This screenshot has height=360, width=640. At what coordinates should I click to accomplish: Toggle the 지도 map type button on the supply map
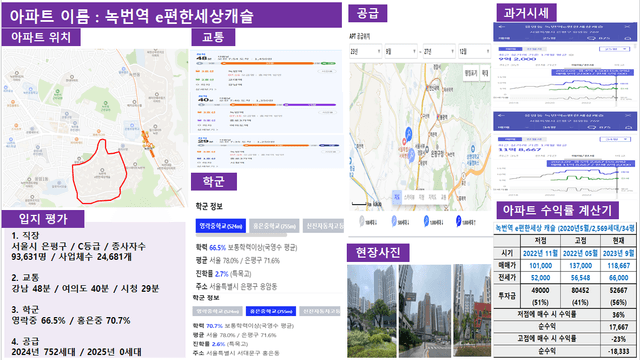(397, 197)
